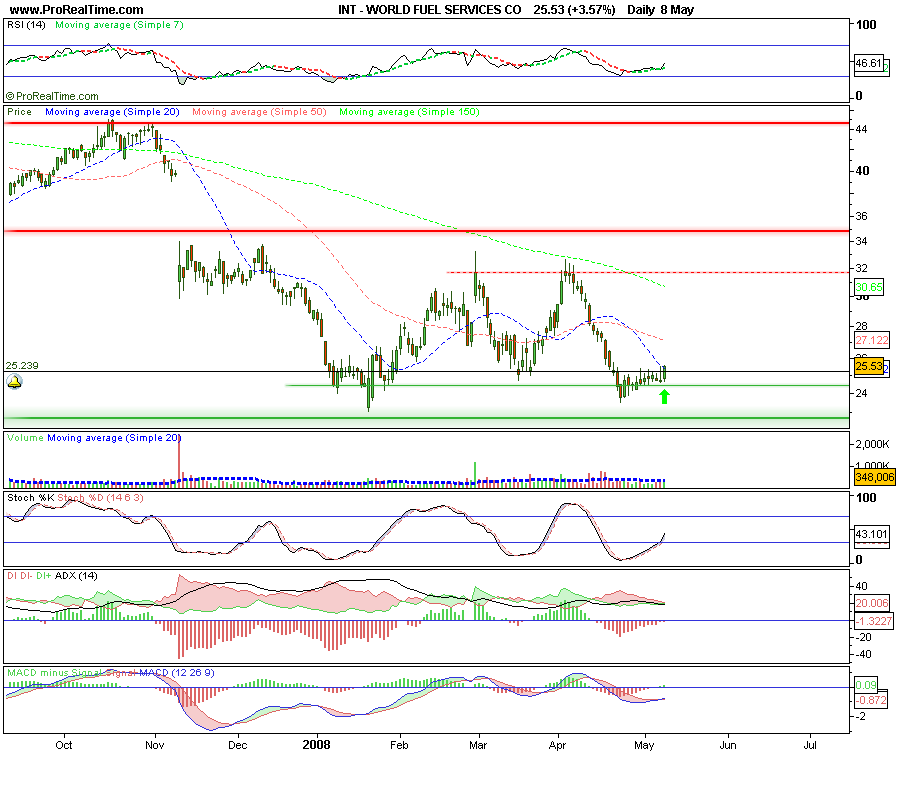Select the Moving average (Simple 150) label
Viewport: 900px width, 800px height.
pyautogui.click(x=409, y=112)
